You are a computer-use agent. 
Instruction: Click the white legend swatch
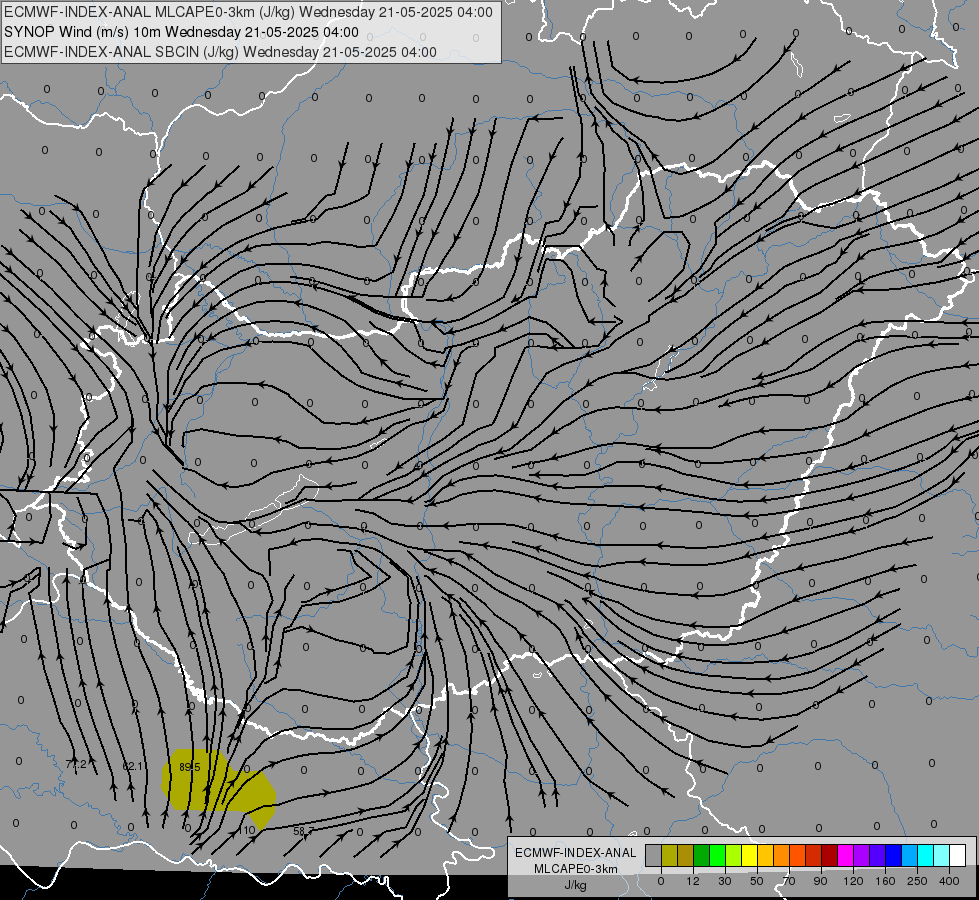coord(957,855)
